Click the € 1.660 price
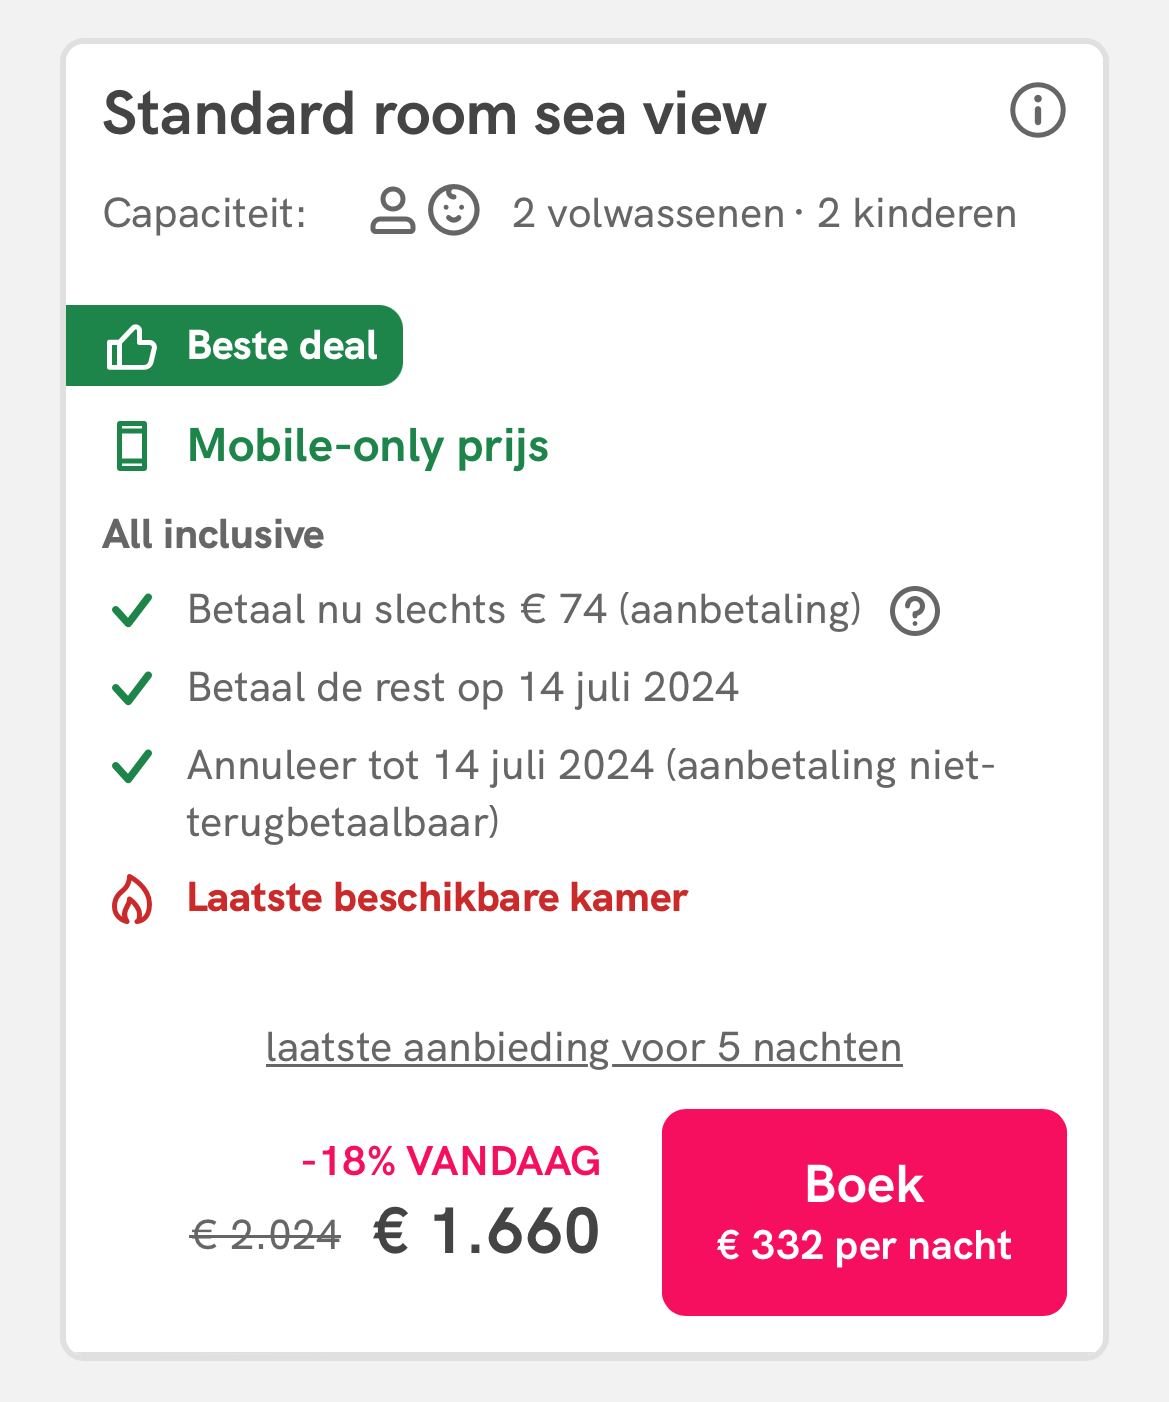The image size is (1170, 1402). [x=487, y=1231]
